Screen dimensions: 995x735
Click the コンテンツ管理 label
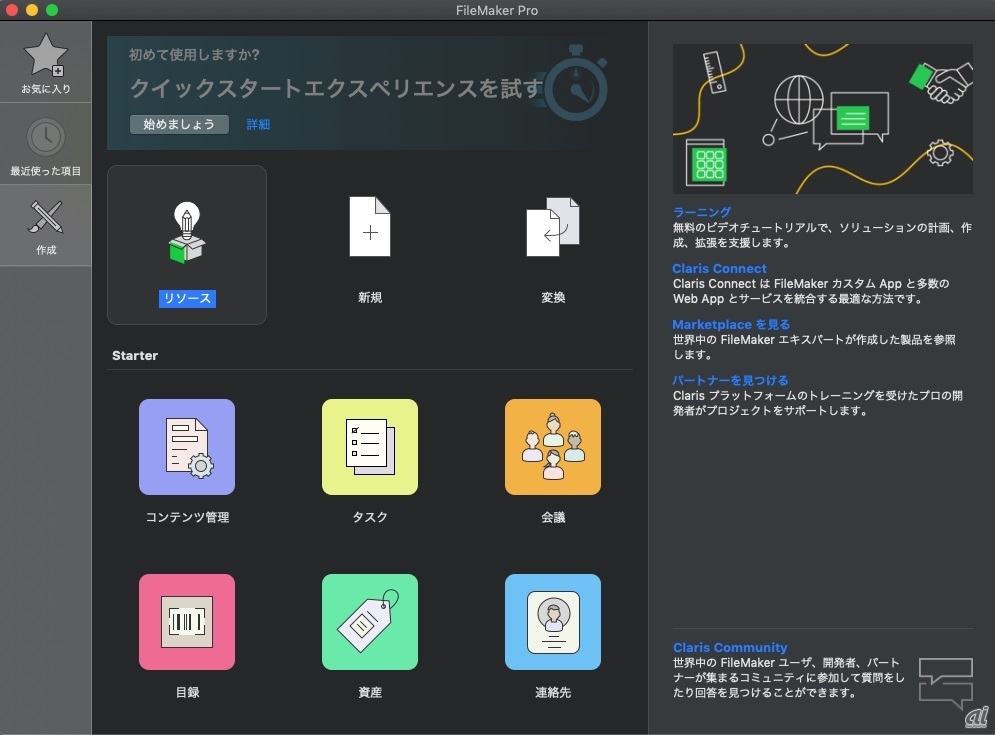[x=187, y=517]
